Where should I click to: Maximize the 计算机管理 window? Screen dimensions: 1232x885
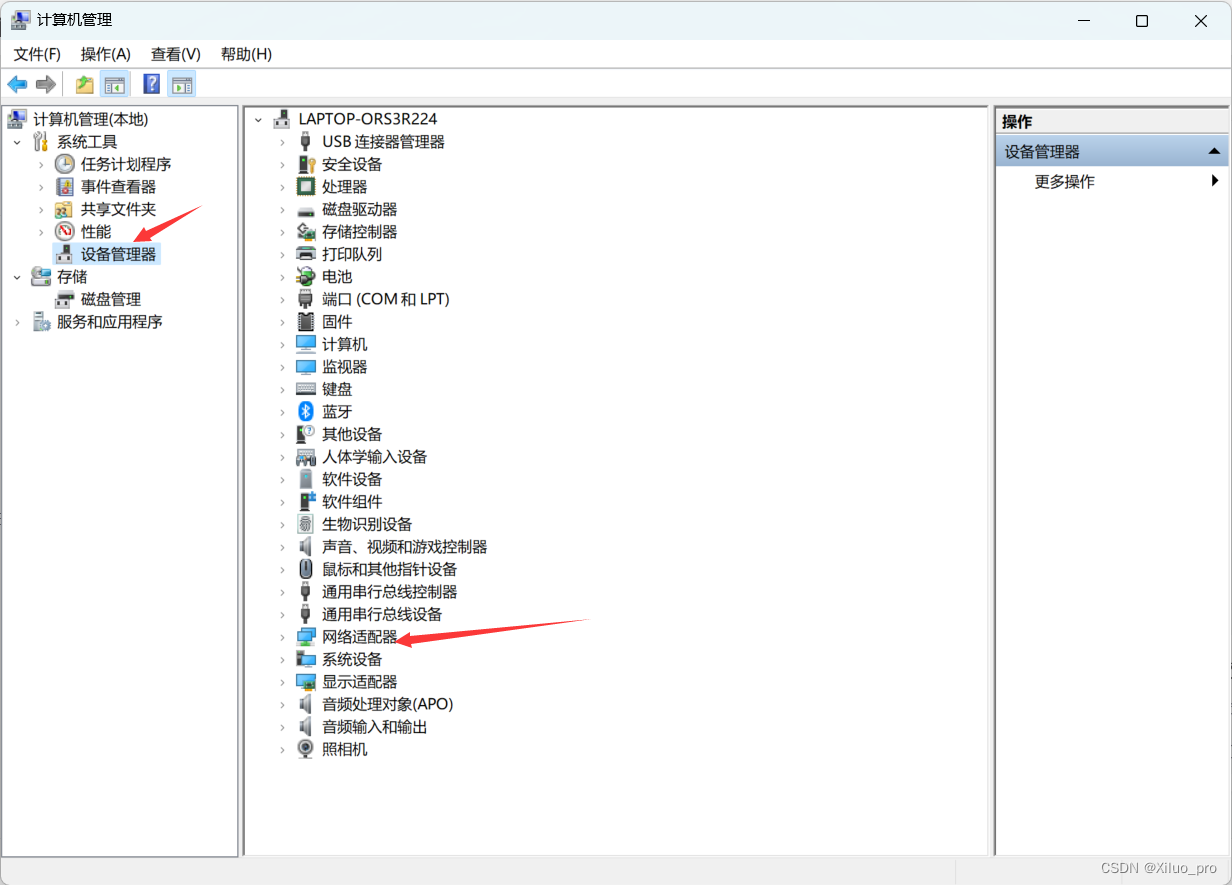tap(1142, 20)
